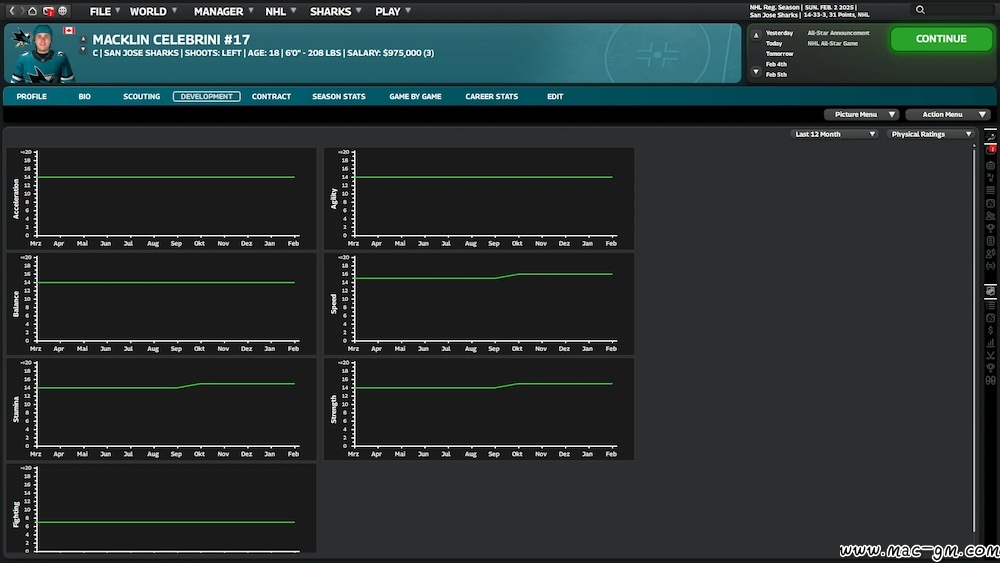This screenshot has height=563, width=1000.
Task: Open the Physical Ratings category dropdown
Action: pyautogui.click(x=931, y=134)
